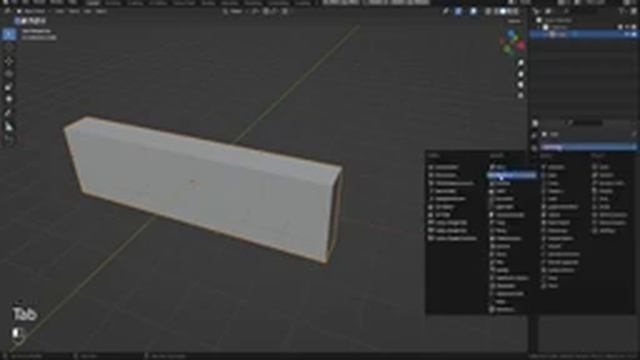The height and width of the screenshot is (360, 640).
Task: Toggle viewport overlays button
Action: click(473, 11)
